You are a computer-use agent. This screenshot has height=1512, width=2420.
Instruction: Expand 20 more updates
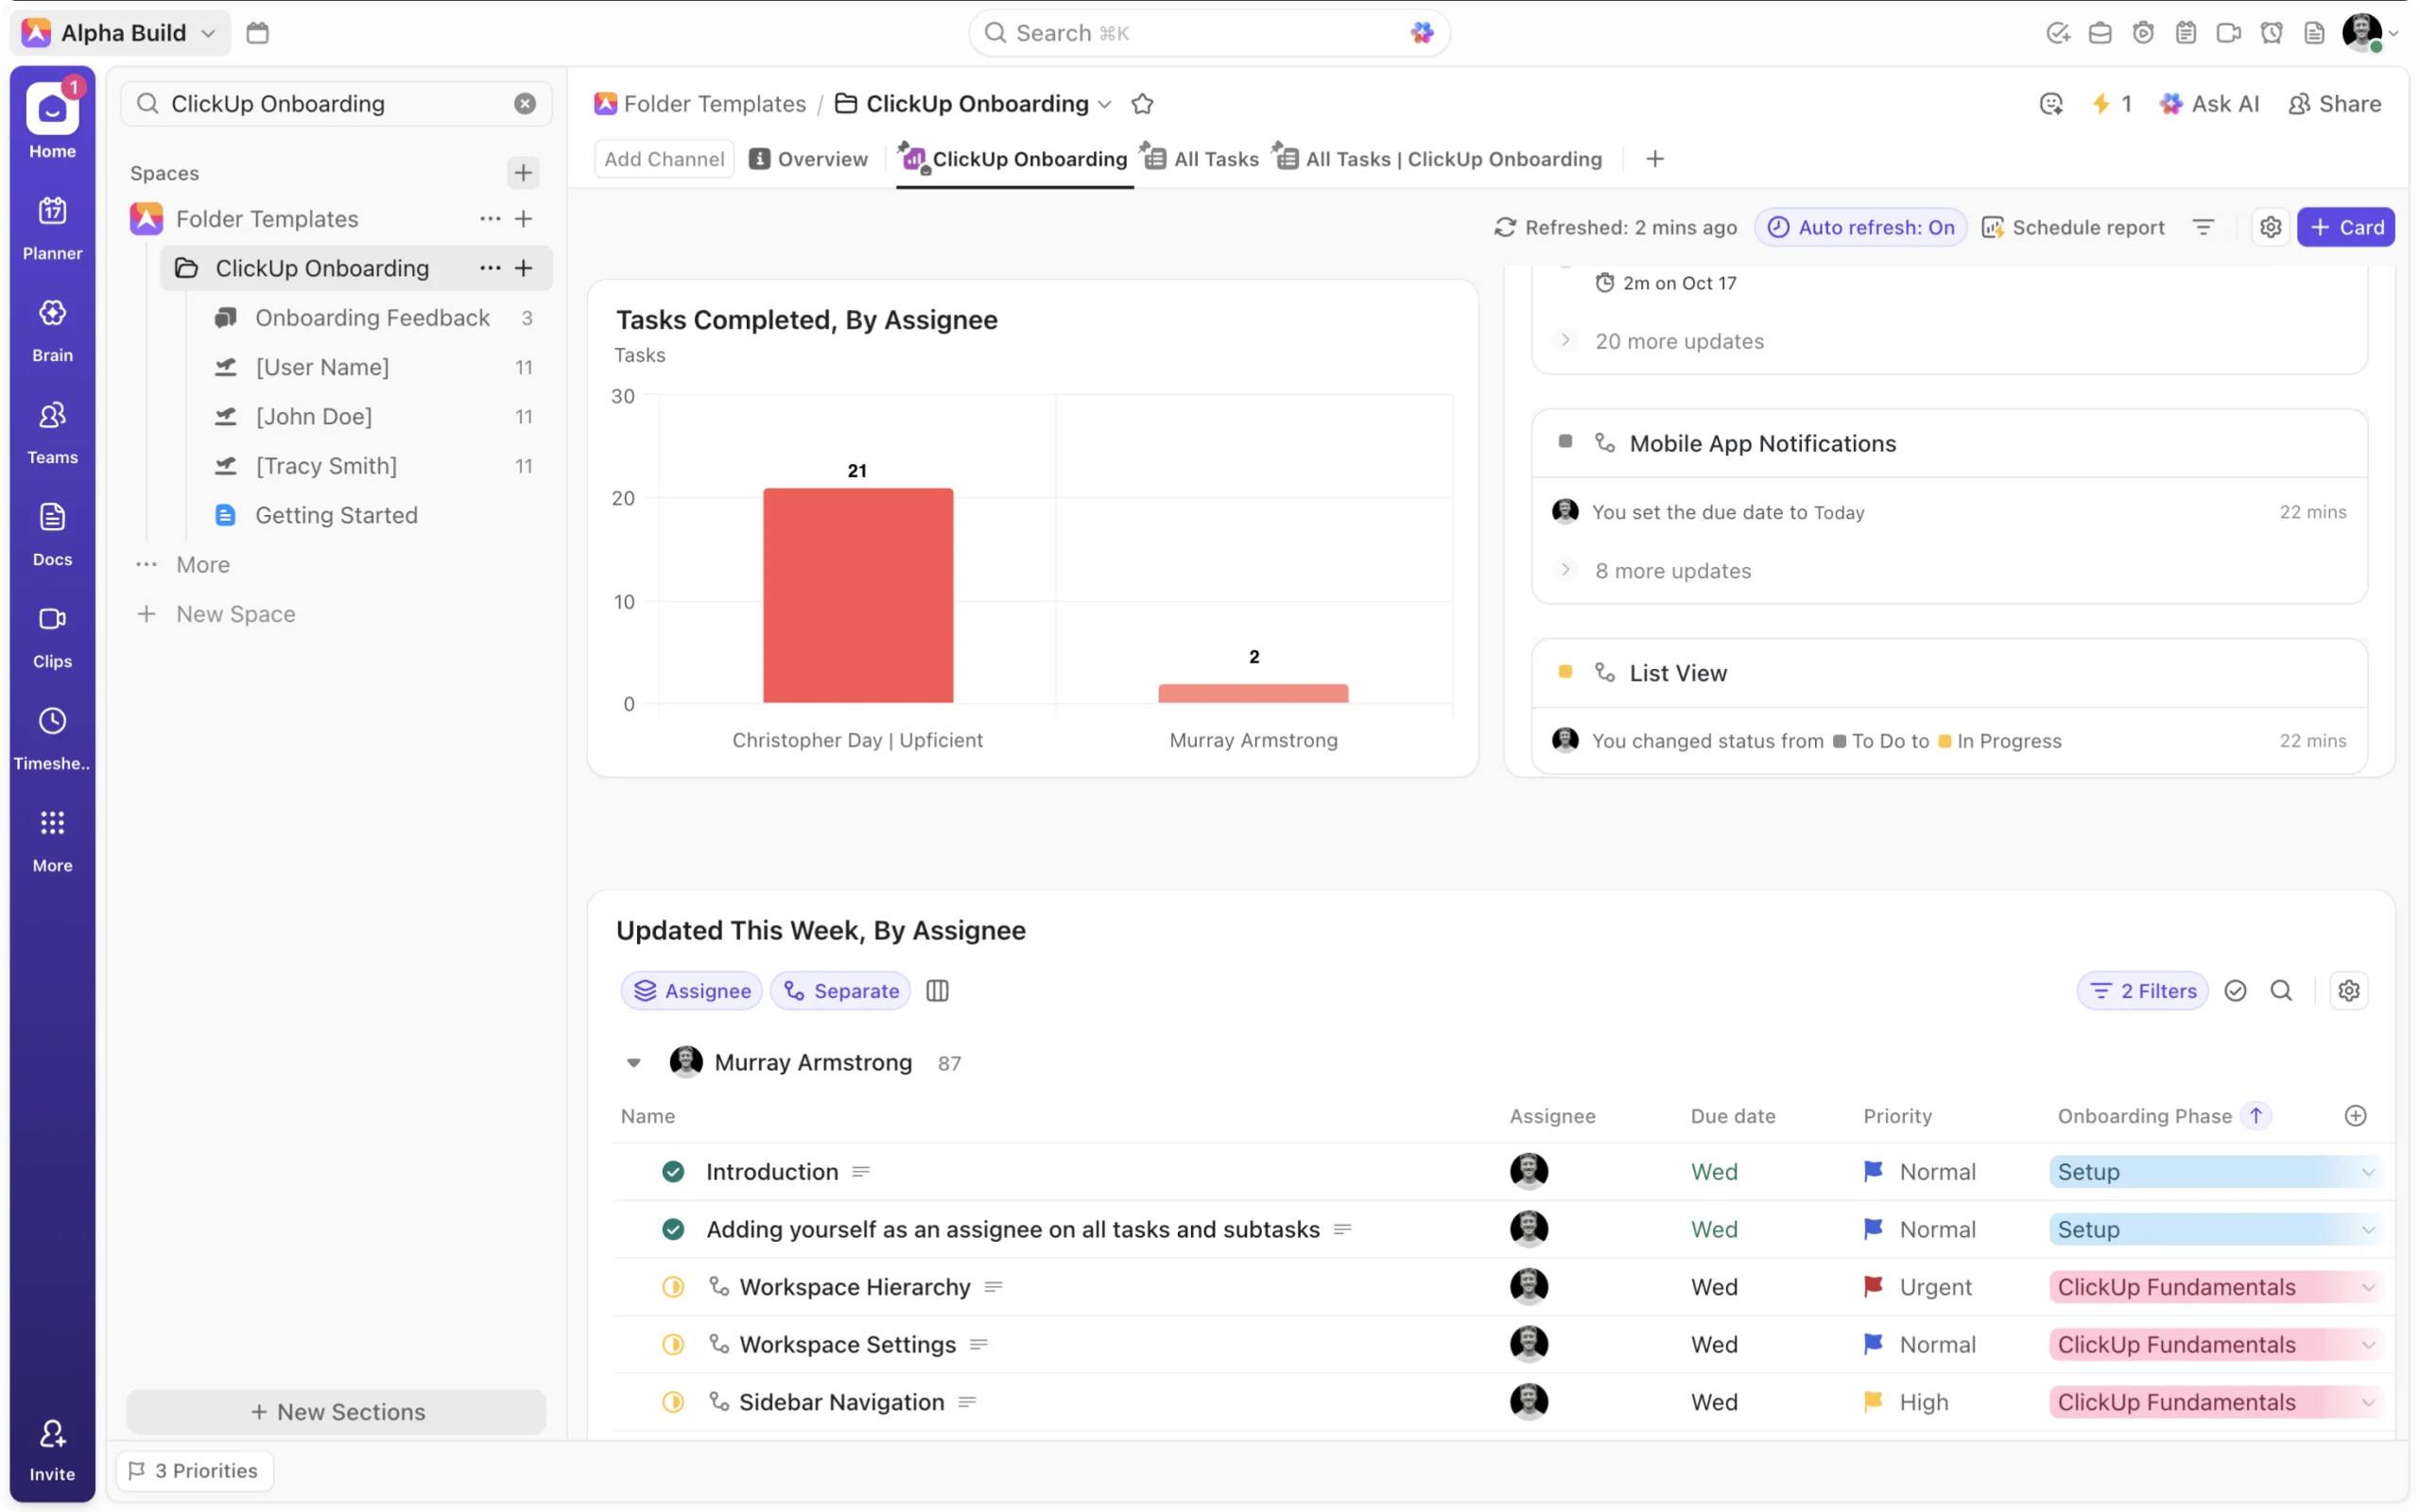1678,341
